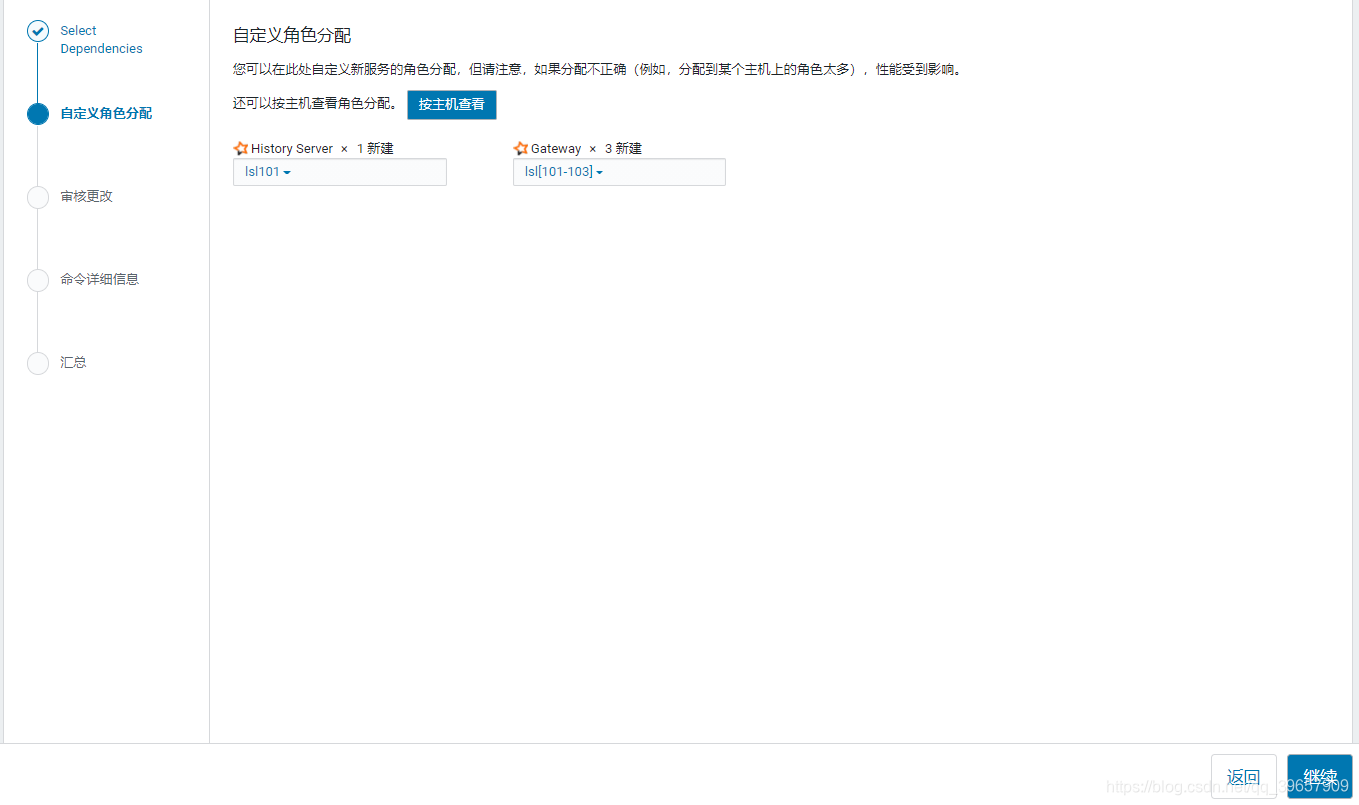Click the History Server host selection field
This screenshot has height=805, width=1359.
tap(340, 172)
